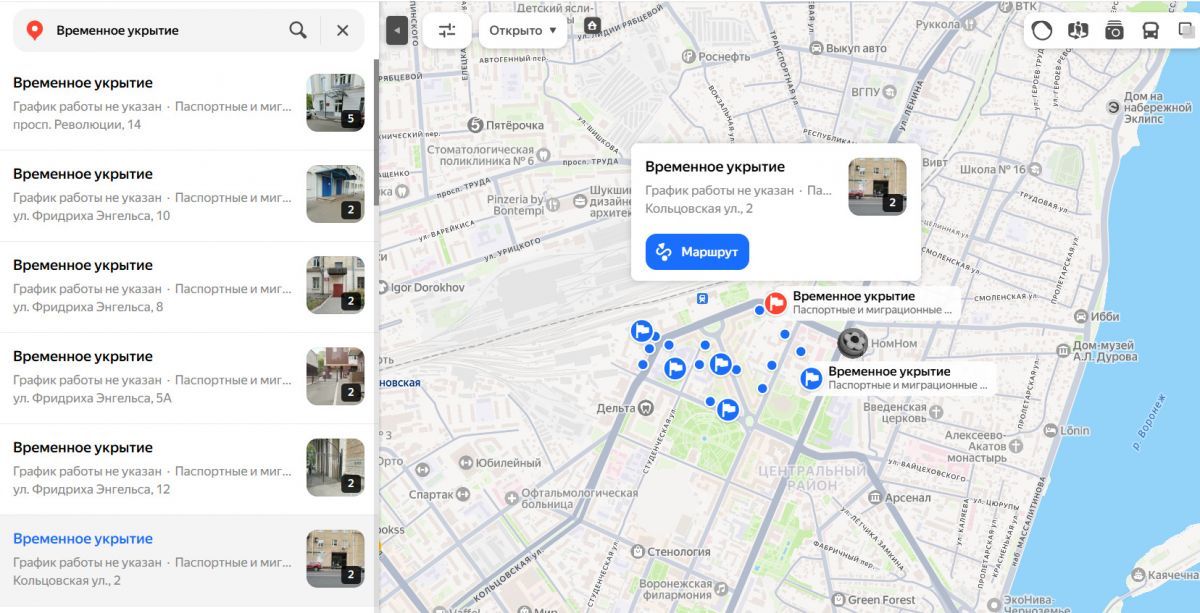The height and width of the screenshot is (613, 1200).
Task: Click the Дом на набережной Эклипс icon
Action: tap(1112, 107)
